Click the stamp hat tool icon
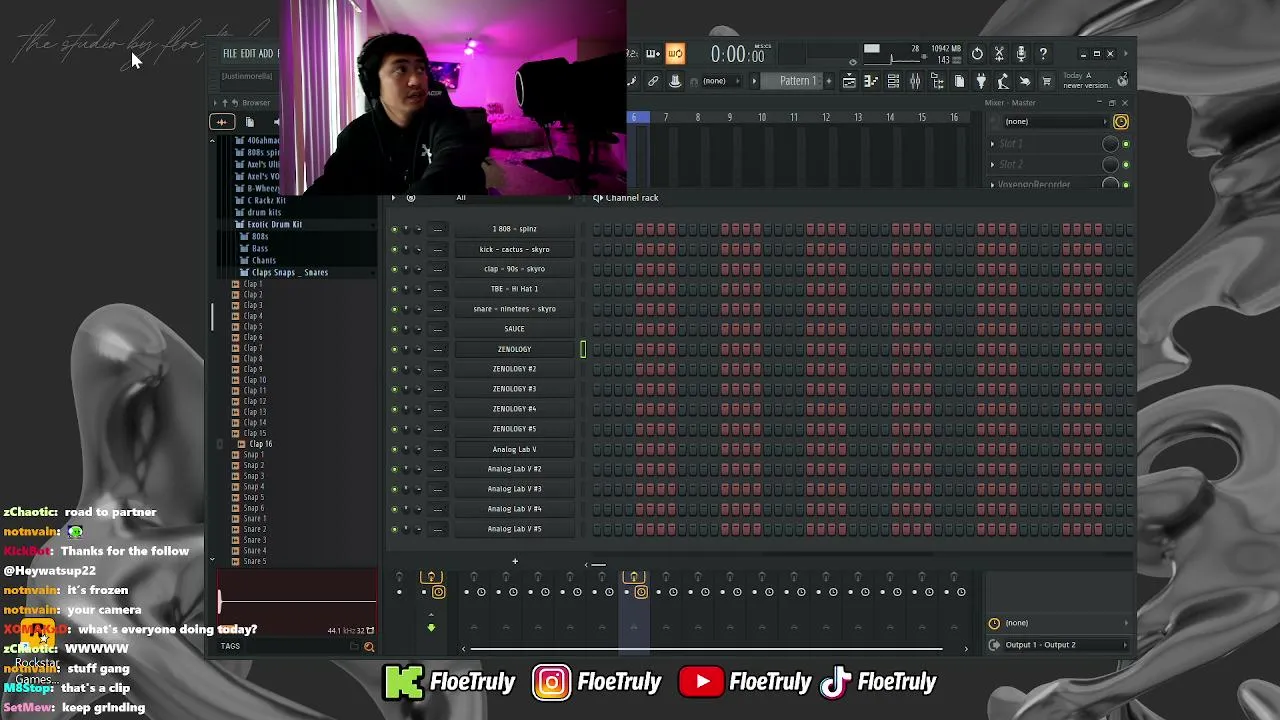1280x720 pixels. click(x=675, y=81)
